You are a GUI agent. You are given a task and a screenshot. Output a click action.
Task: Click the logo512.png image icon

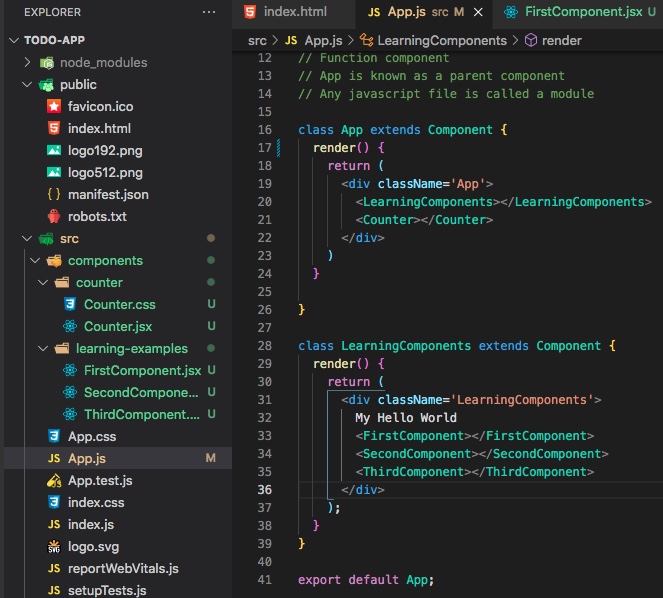click(54, 172)
